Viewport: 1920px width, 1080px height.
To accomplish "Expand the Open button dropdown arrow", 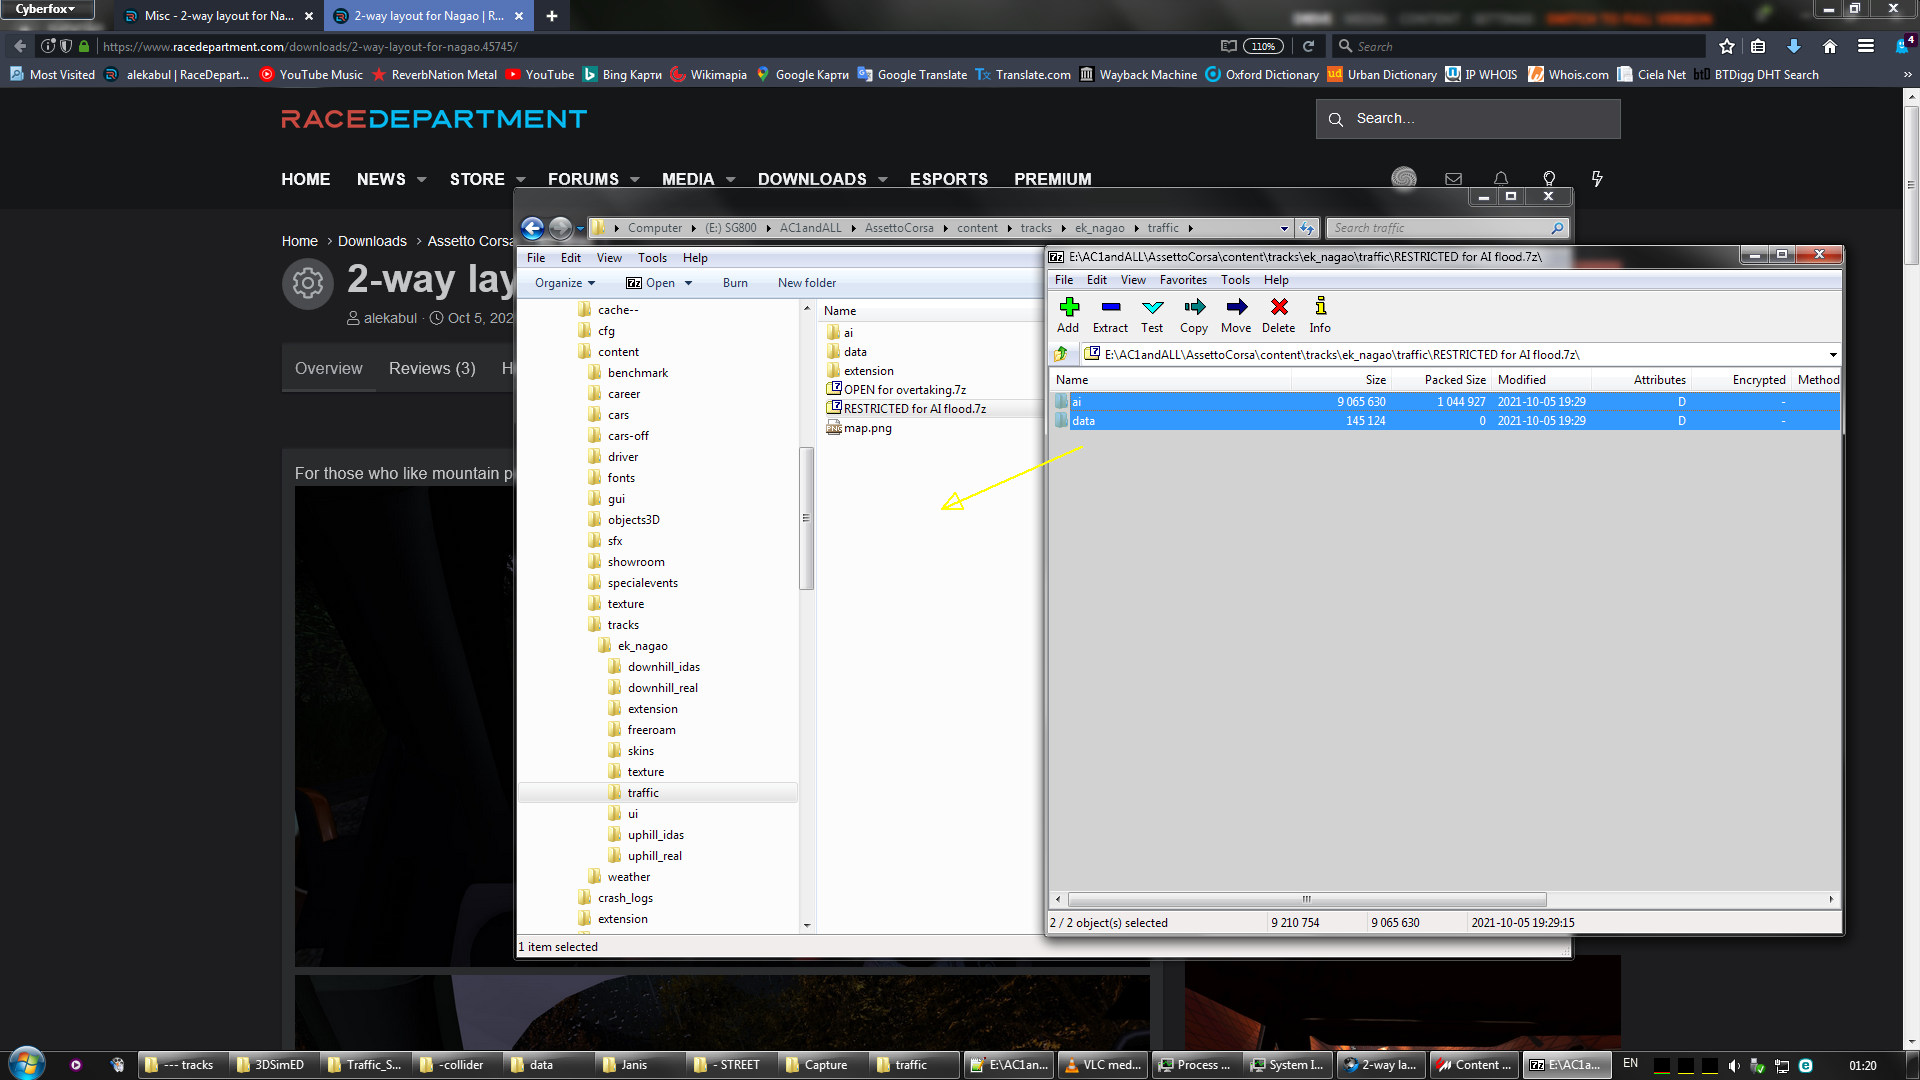I will pos(688,283).
